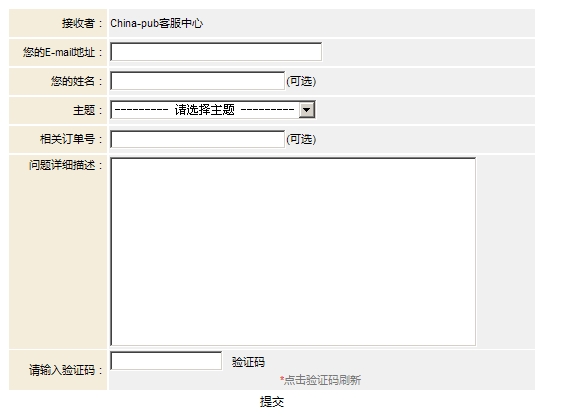Click the 相关订单号 input field
Viewport: 568px width, 416px height.
coord(197,139)
